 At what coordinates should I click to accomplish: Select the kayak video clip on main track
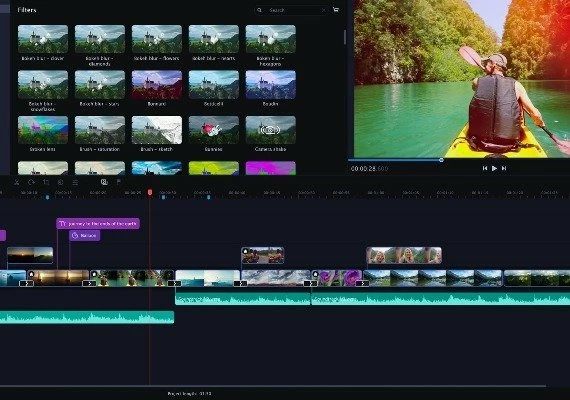pos(132,278)
